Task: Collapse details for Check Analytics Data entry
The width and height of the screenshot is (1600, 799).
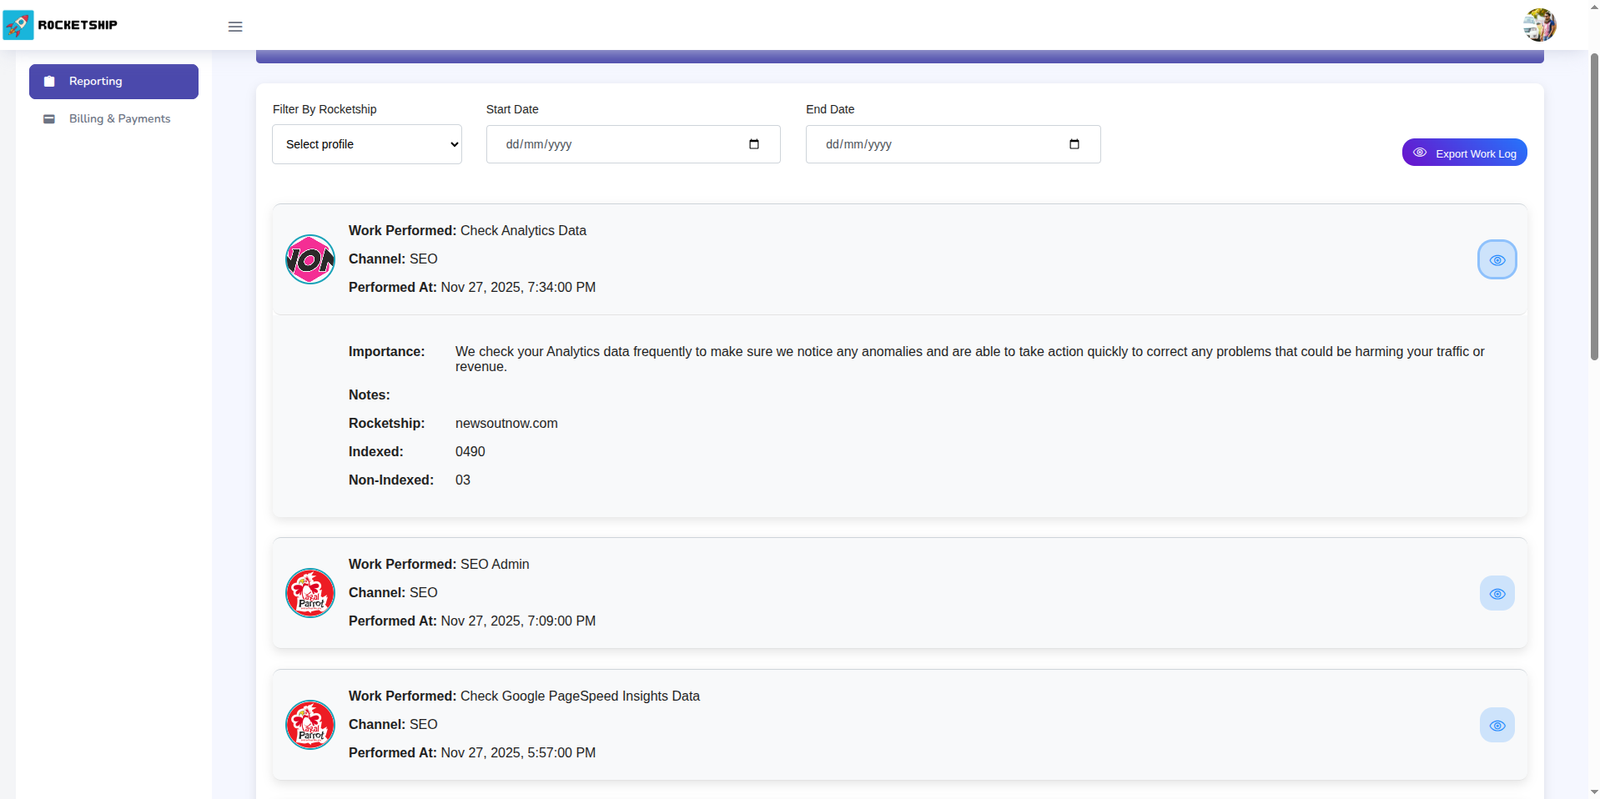Action: point(1496,260)
